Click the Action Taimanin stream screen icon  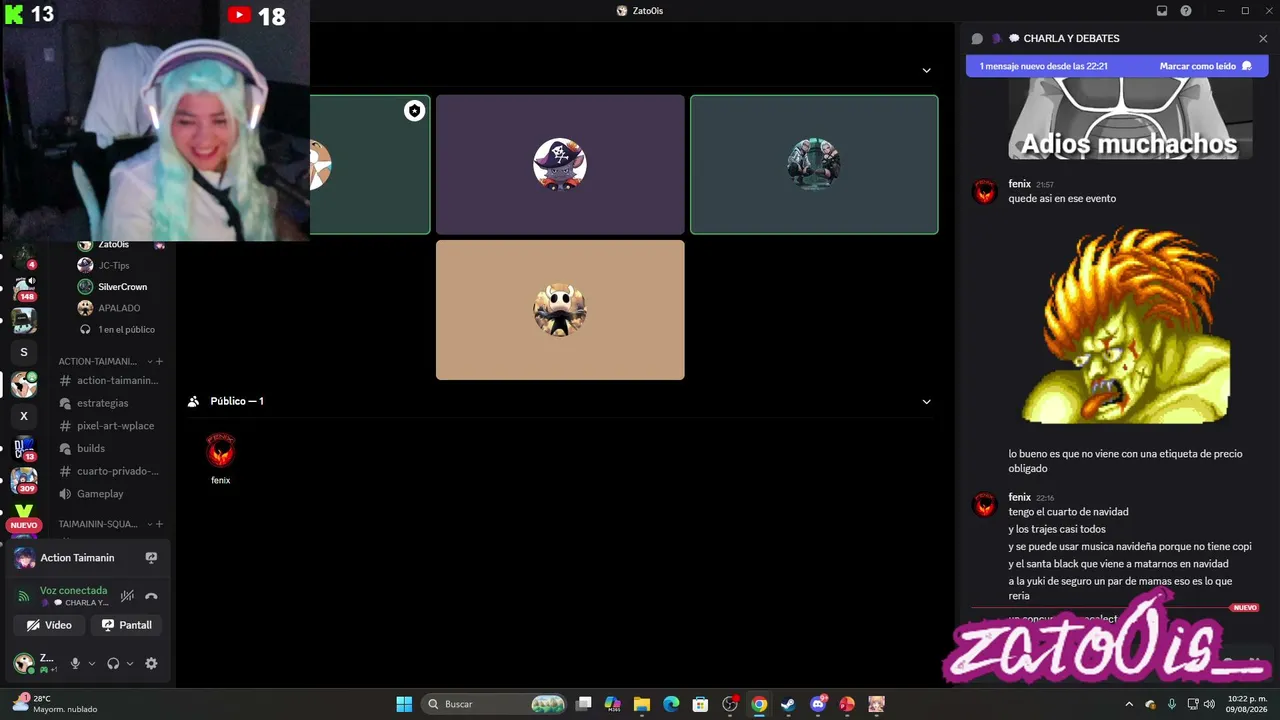(151, 558)
